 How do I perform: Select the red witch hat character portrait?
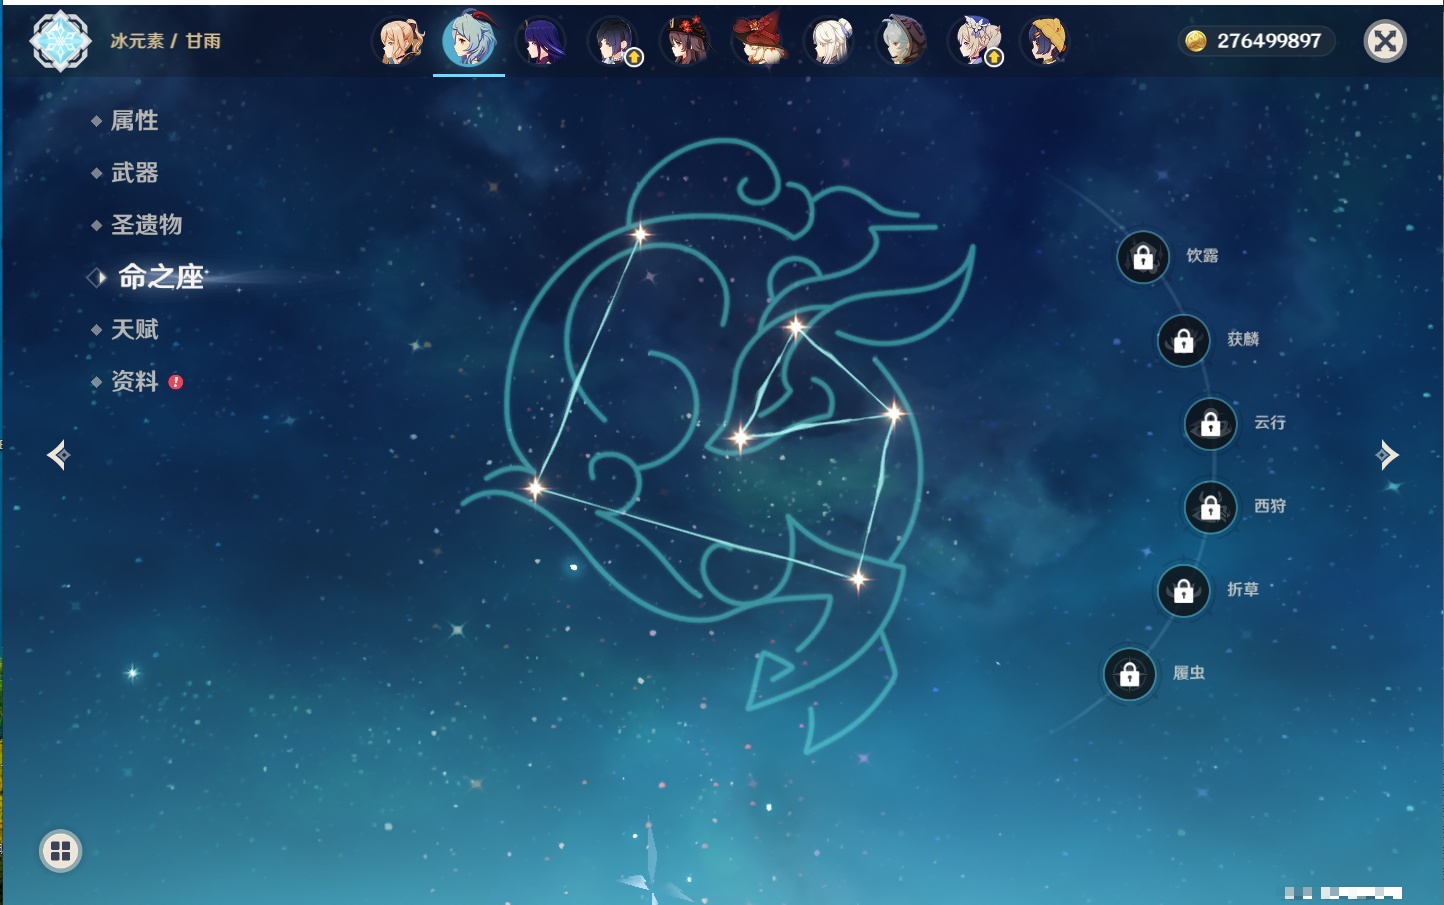click(759, 41)
